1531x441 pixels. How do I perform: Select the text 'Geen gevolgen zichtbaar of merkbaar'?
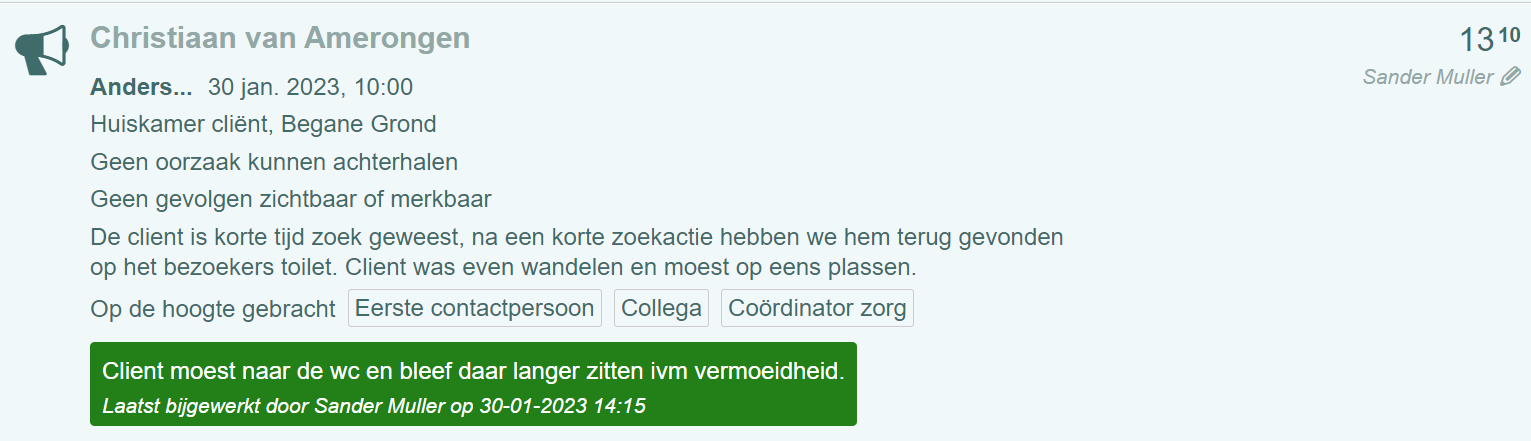tap(291, 199)
